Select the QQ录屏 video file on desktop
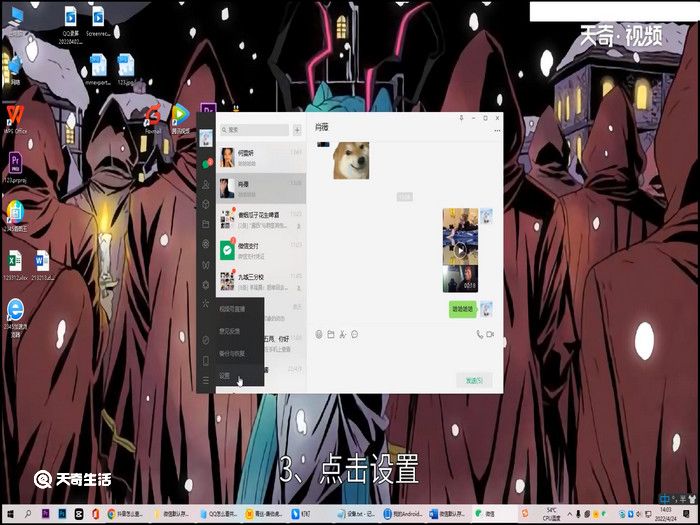Screen dimensions: 700x525 tap(70, 25)
